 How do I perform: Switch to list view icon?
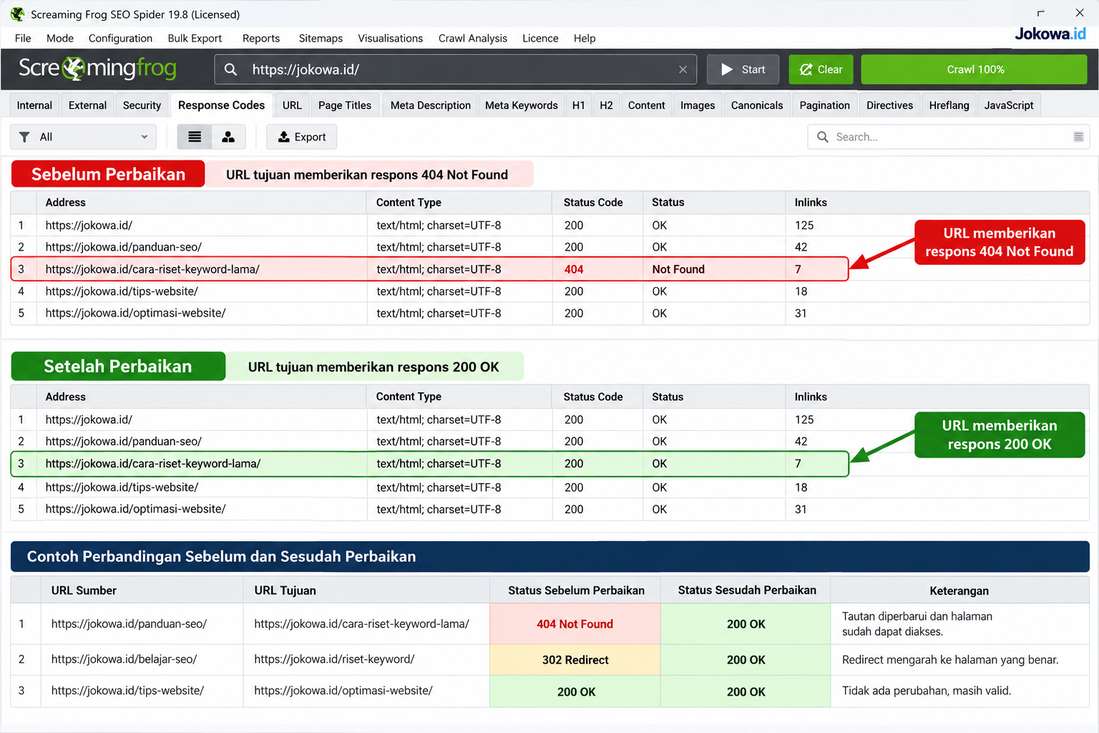pyautogui.click(x=194, y=137)
